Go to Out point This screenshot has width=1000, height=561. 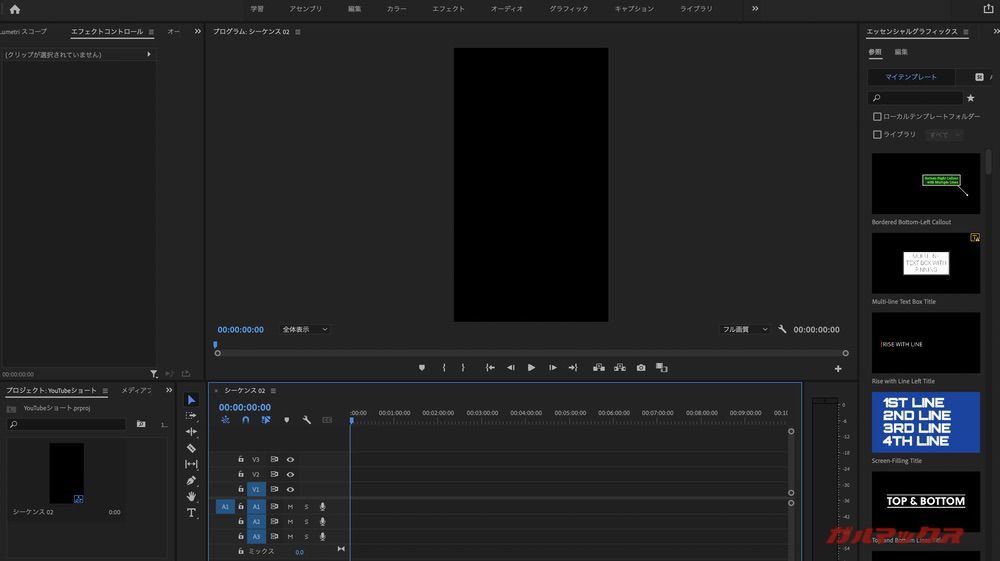pyautogui.click(x=573, y=368)
